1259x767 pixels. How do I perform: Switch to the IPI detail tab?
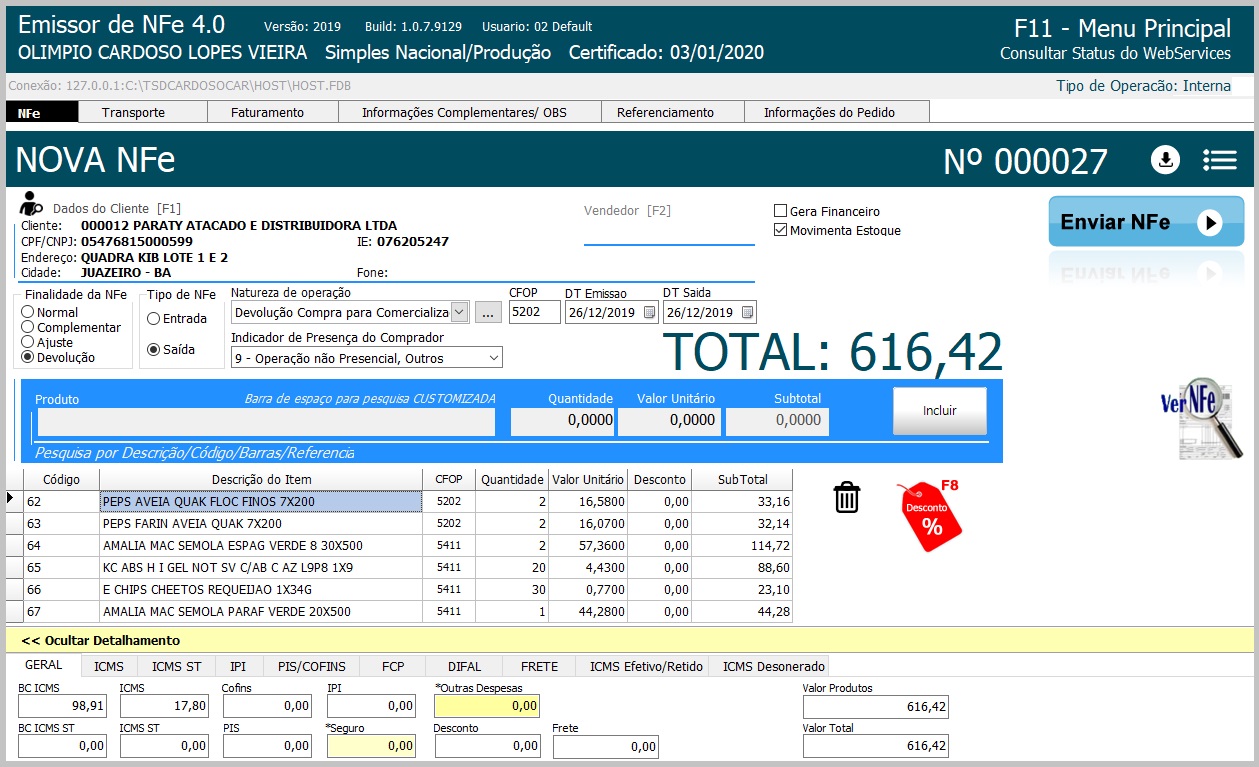(238, 666)
